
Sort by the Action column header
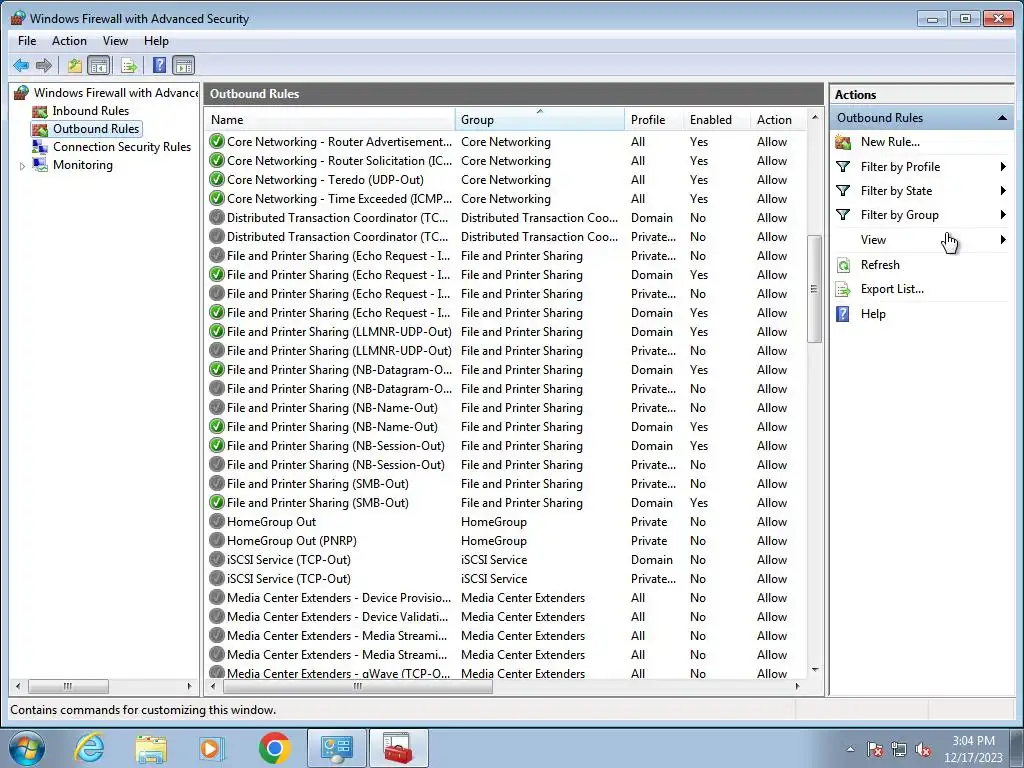click(x=778, y=120)
